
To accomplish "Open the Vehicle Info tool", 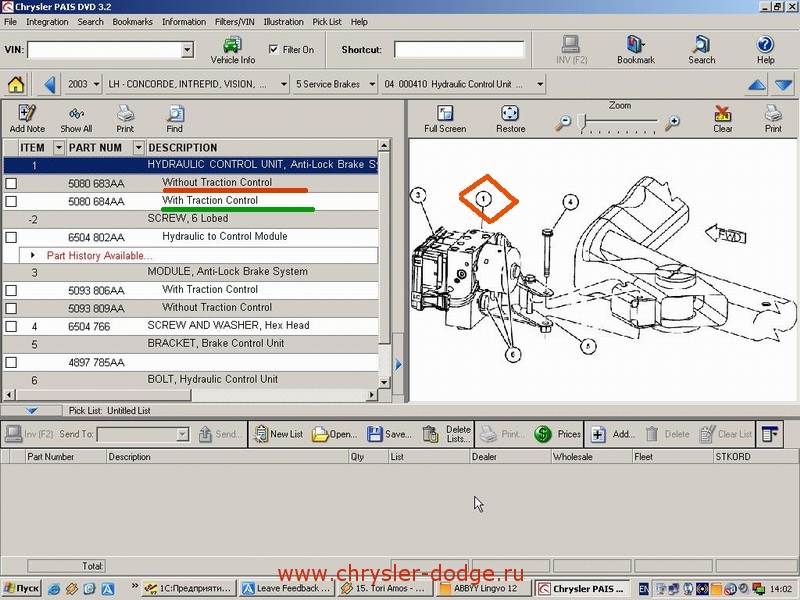I will coord(233,50).
